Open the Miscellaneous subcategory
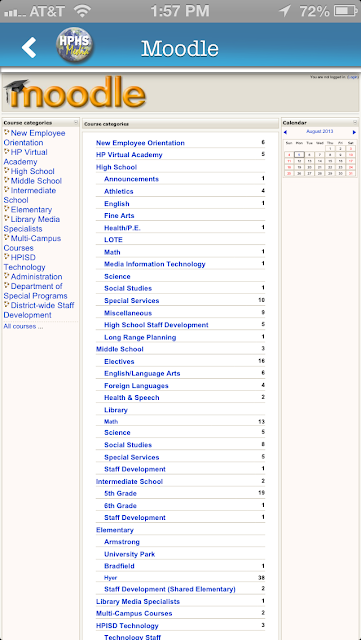The image size is (361, 640). point(128,313)
